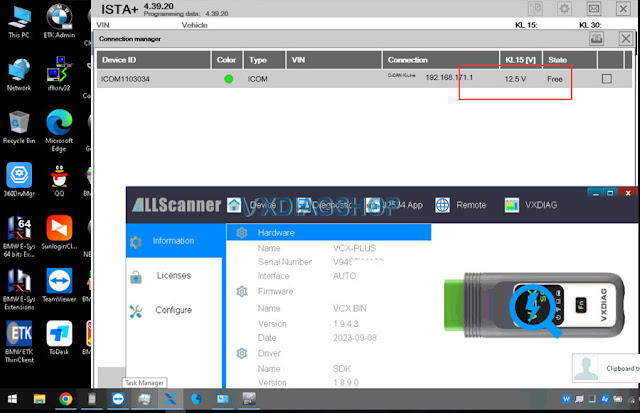Click the 192.168.171.1 connection address

[449, 78]
